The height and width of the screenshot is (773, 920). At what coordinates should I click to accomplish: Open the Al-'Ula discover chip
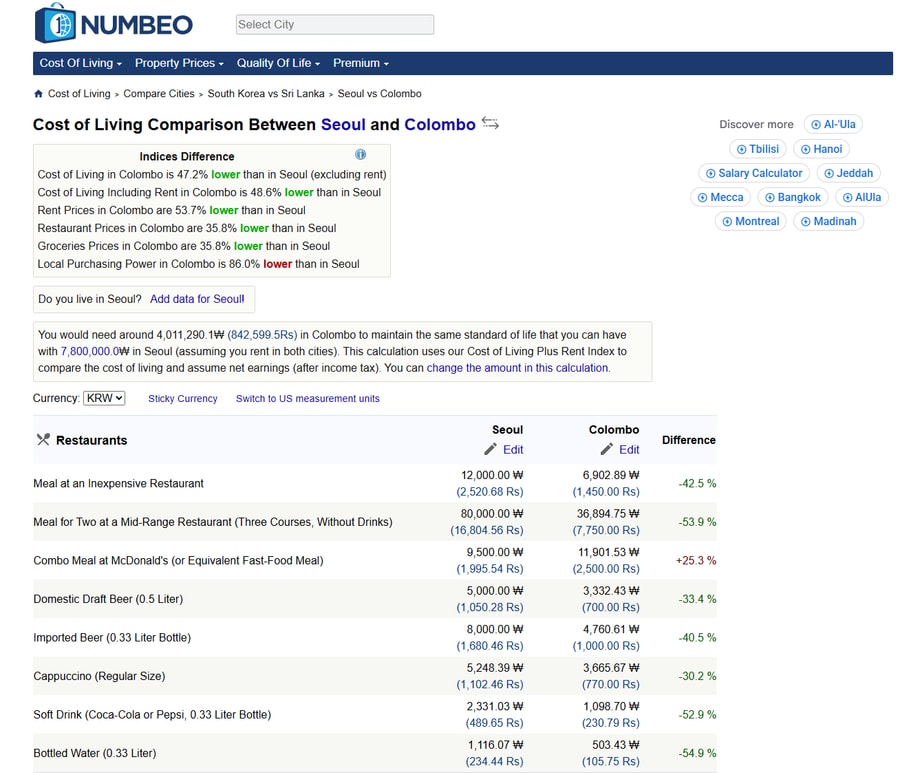[x=833, y=125]
